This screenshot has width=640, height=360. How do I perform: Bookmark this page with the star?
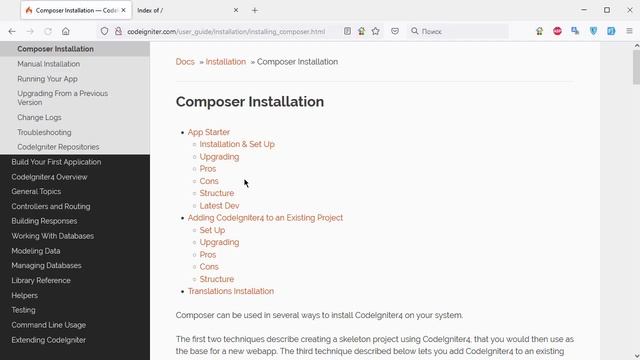coord(376,31)
